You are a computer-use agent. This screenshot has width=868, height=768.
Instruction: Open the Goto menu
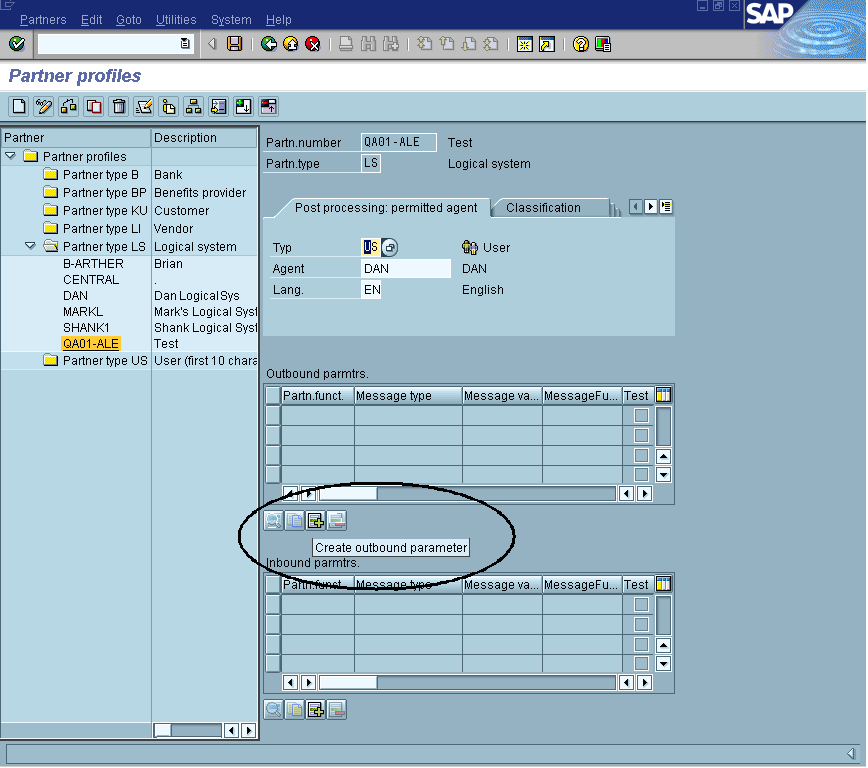(x=129, y=19)
